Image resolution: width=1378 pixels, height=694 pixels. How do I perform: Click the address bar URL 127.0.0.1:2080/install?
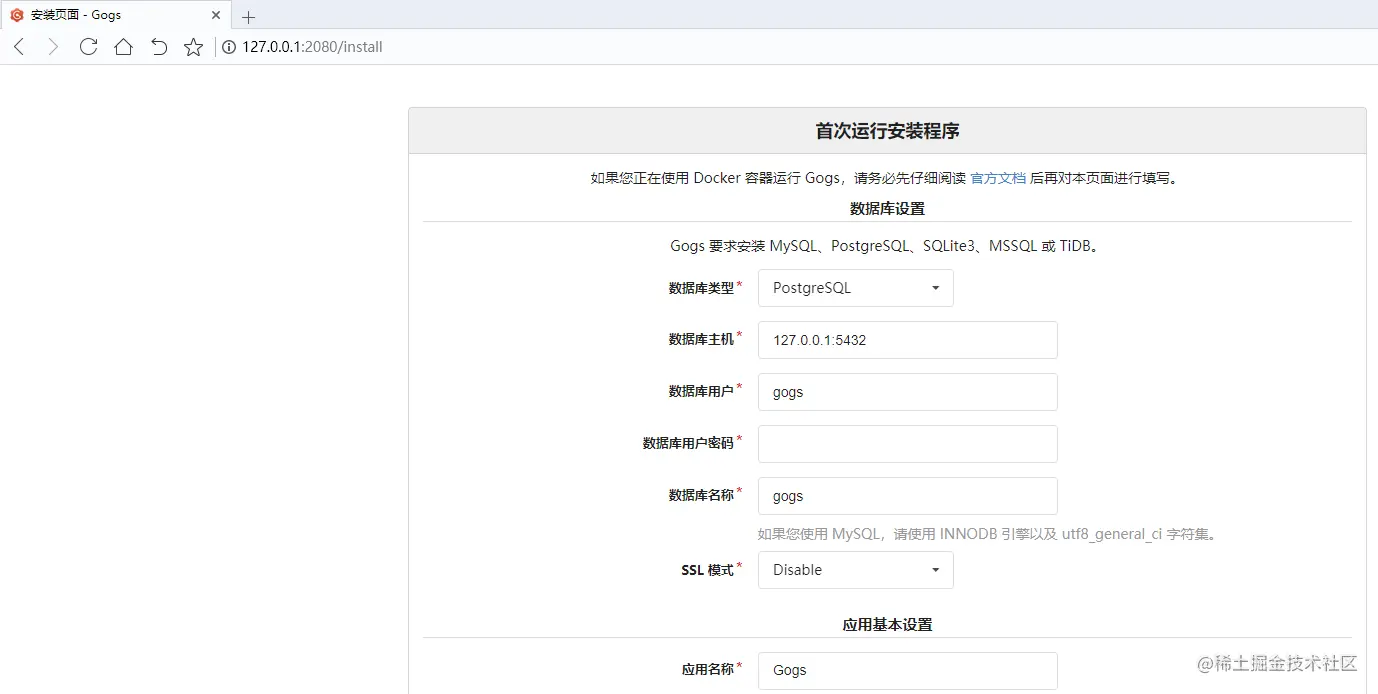click(x=312, y=47)
